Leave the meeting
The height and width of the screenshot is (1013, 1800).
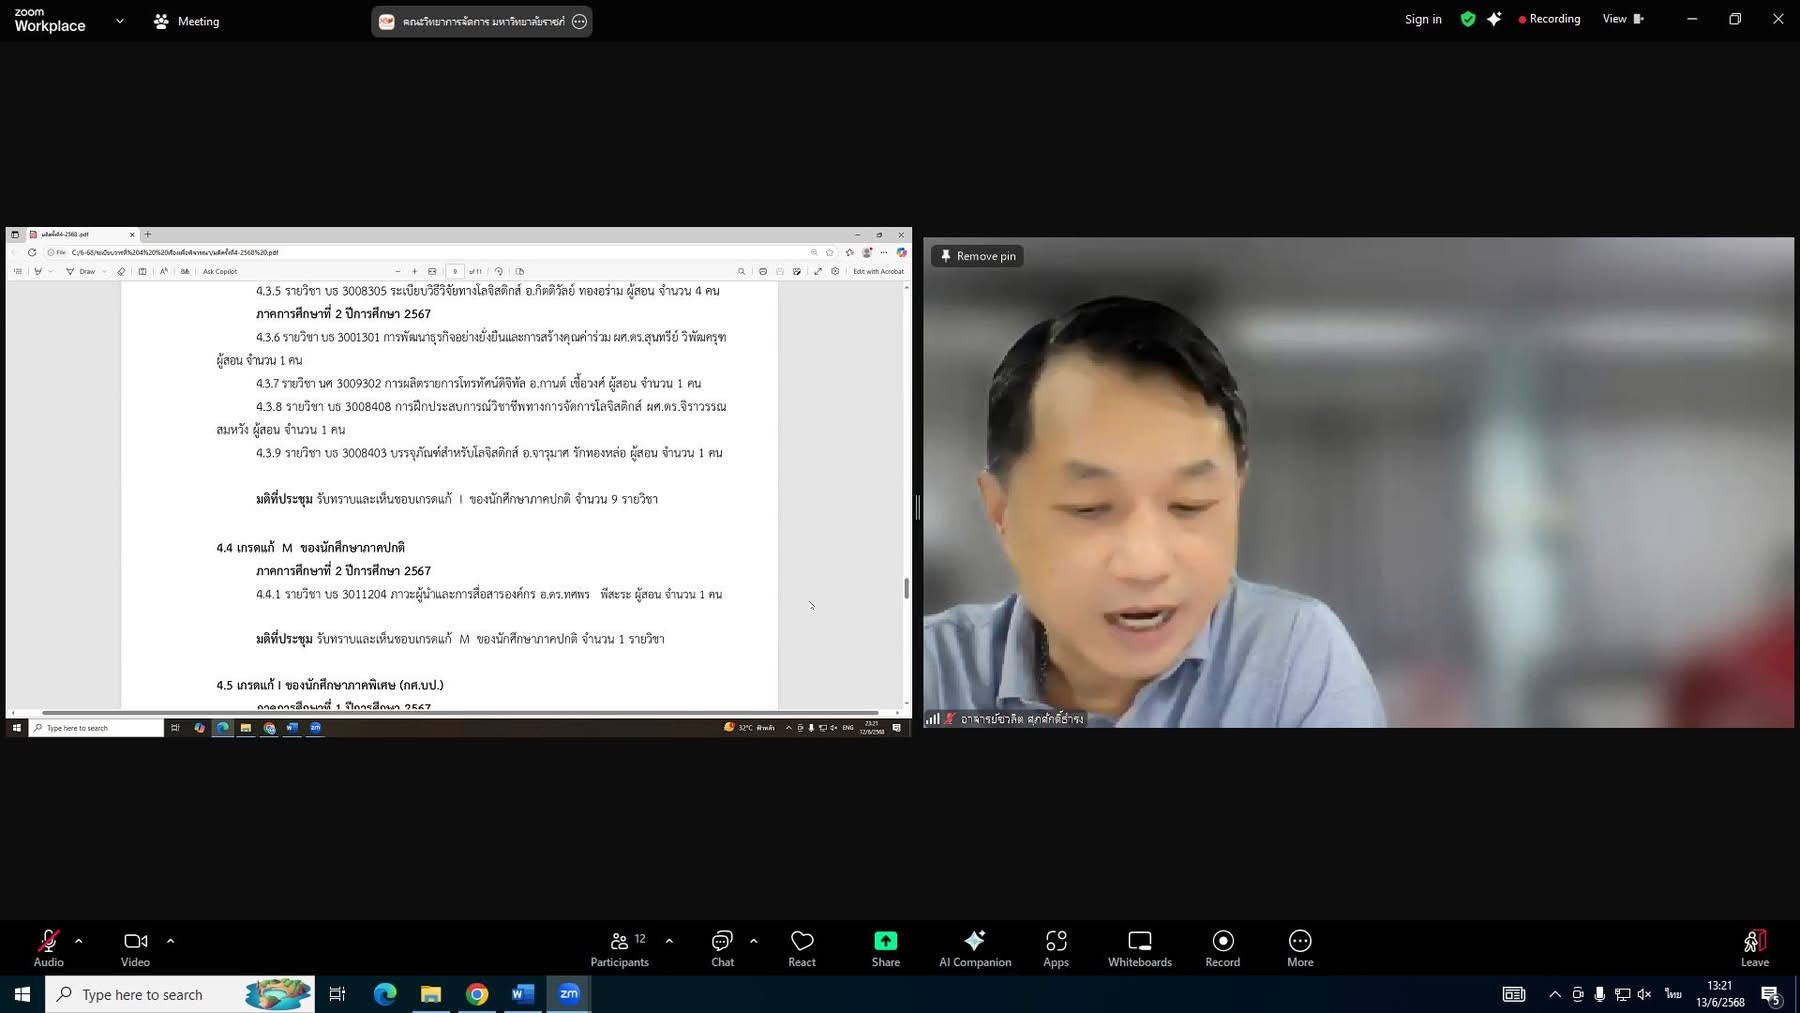coord(1754,948)
